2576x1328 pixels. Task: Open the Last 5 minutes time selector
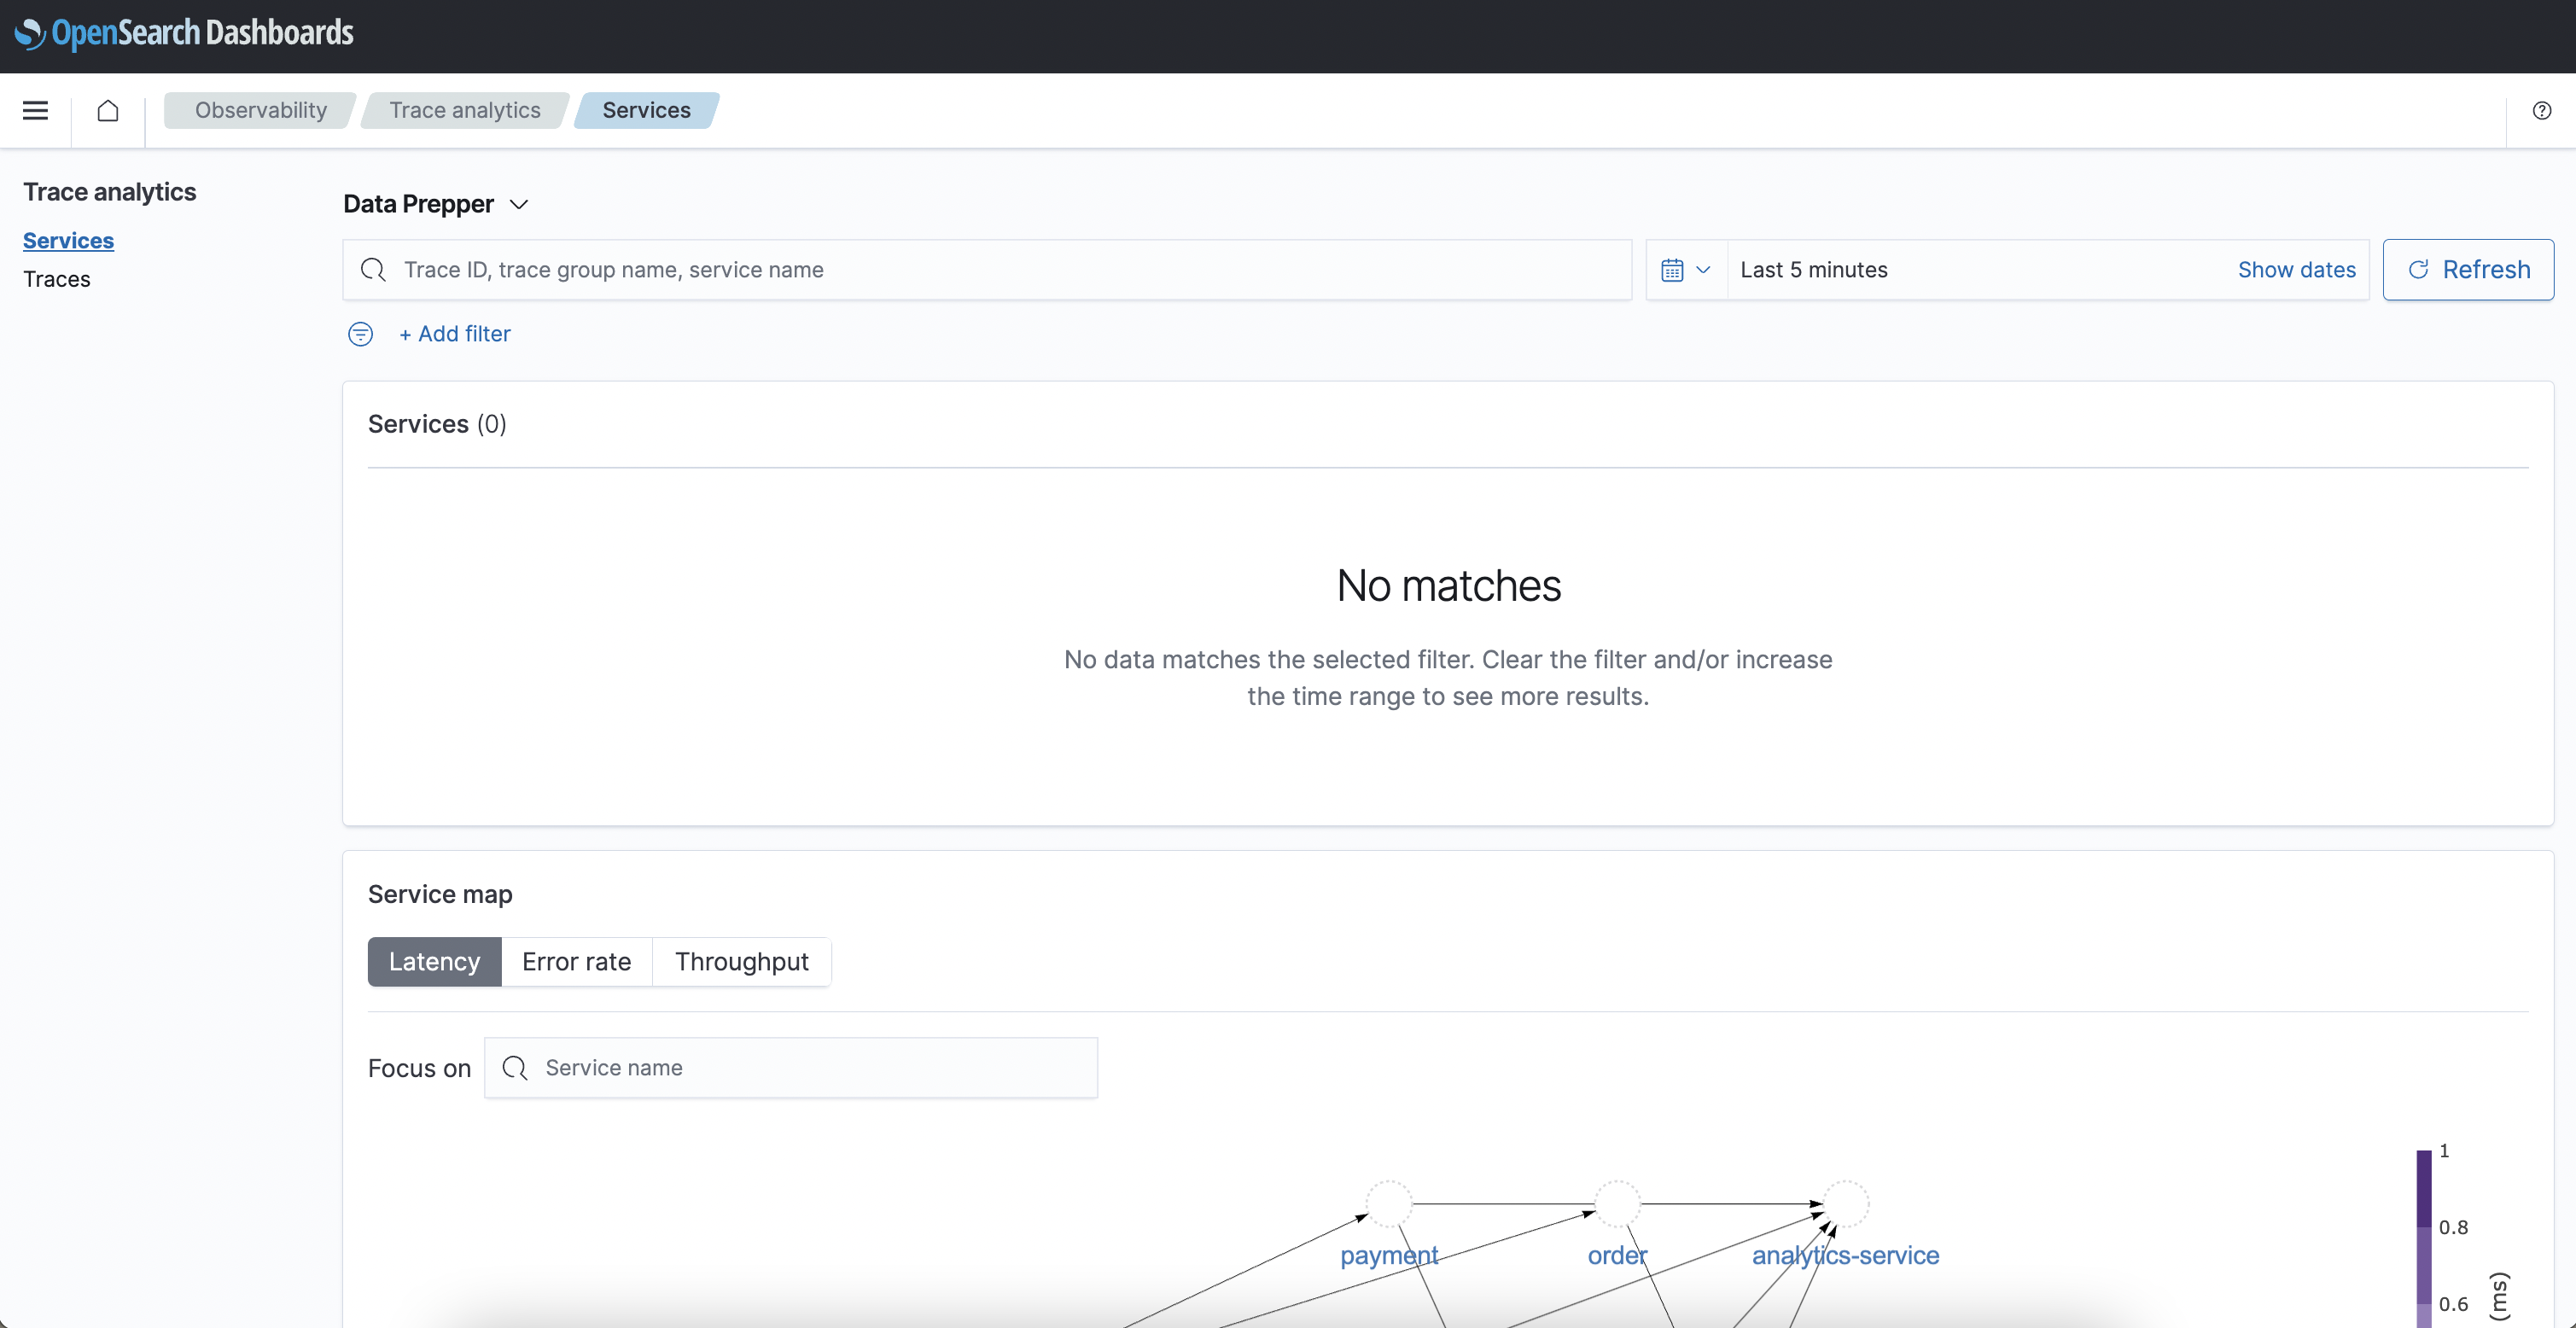point(1814,269)
